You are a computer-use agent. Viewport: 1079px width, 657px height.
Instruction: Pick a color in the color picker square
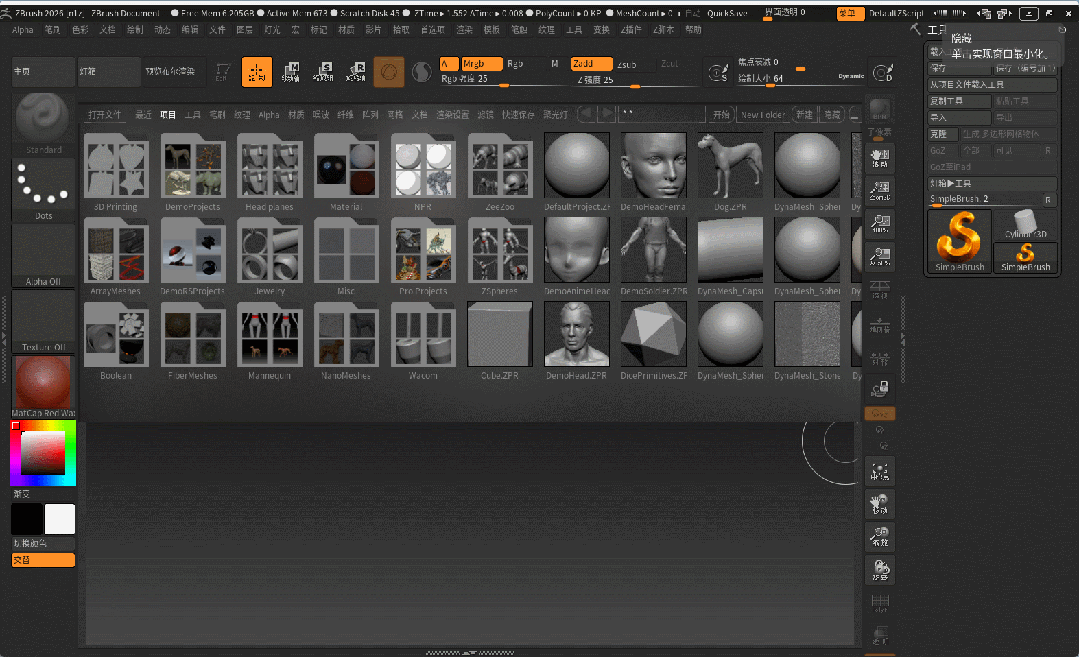(x=43, y=453)
